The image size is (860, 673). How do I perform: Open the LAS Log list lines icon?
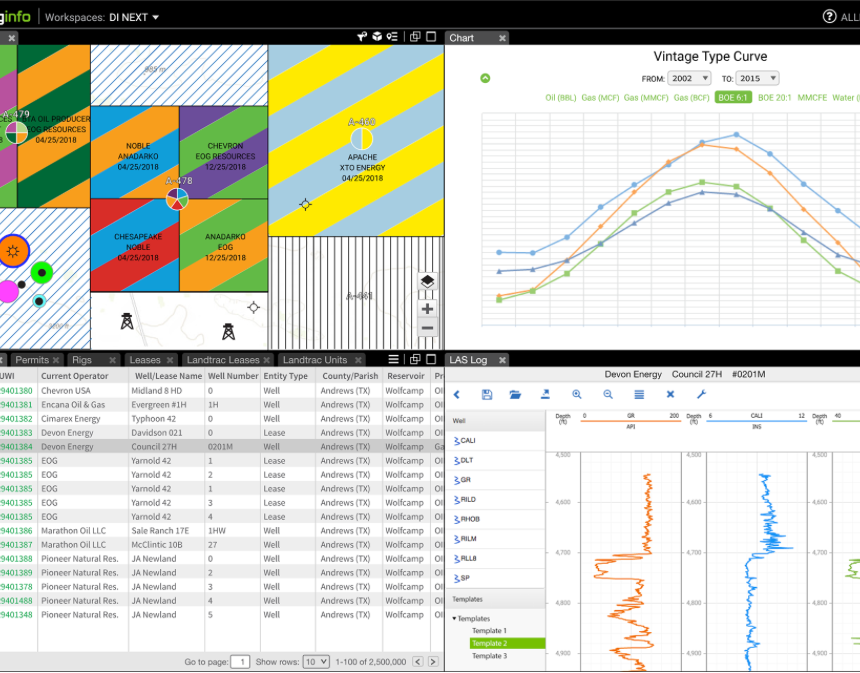pyautogui.click(x=639, y=394)
